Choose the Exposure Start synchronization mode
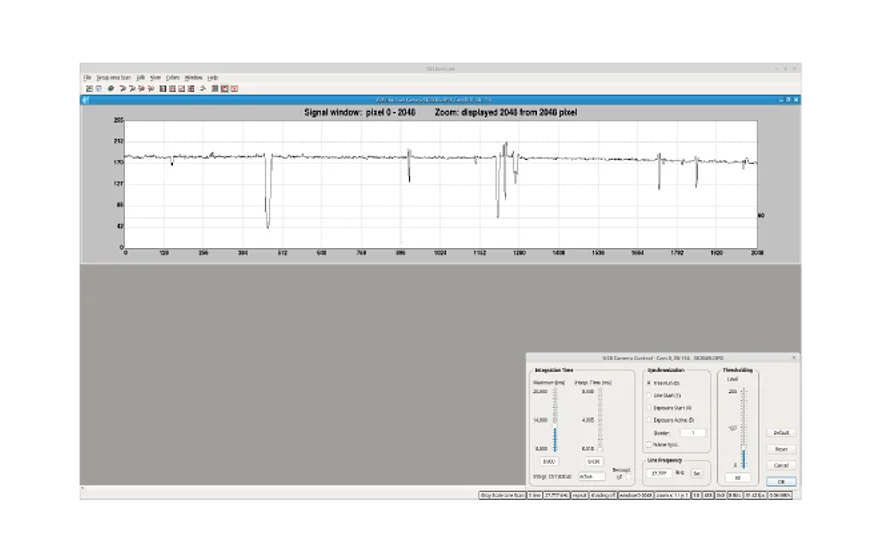The image size is (880, 560). (650, 408)
